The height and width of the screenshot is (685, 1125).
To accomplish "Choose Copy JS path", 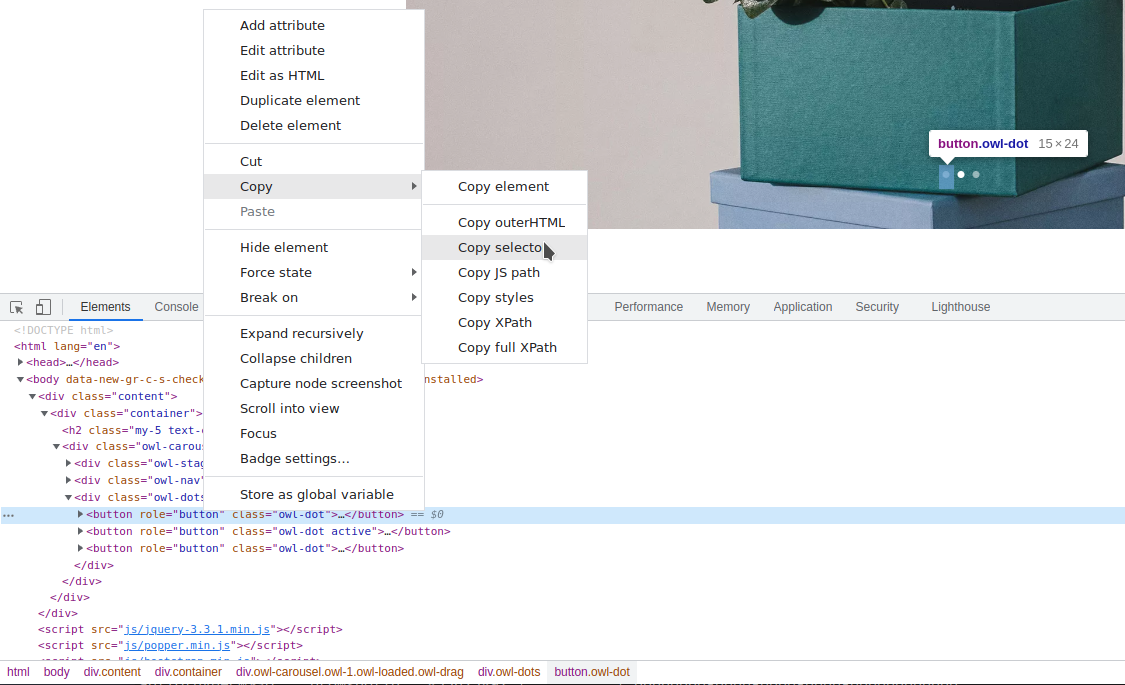I will click(x=504, y=273).
